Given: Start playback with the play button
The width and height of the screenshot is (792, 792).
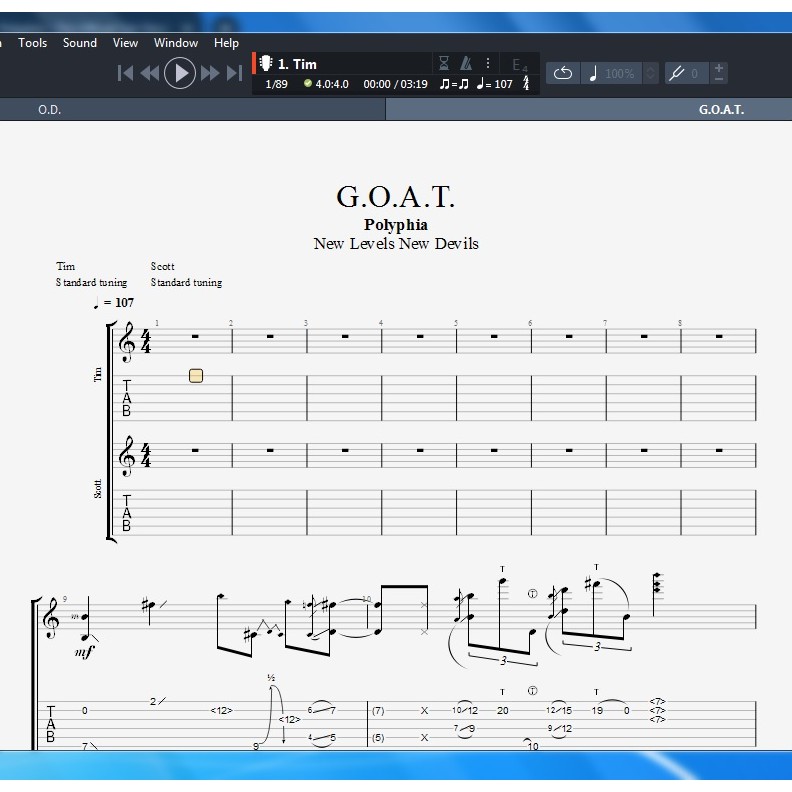Looking at the screenshot, I should 179,73.
